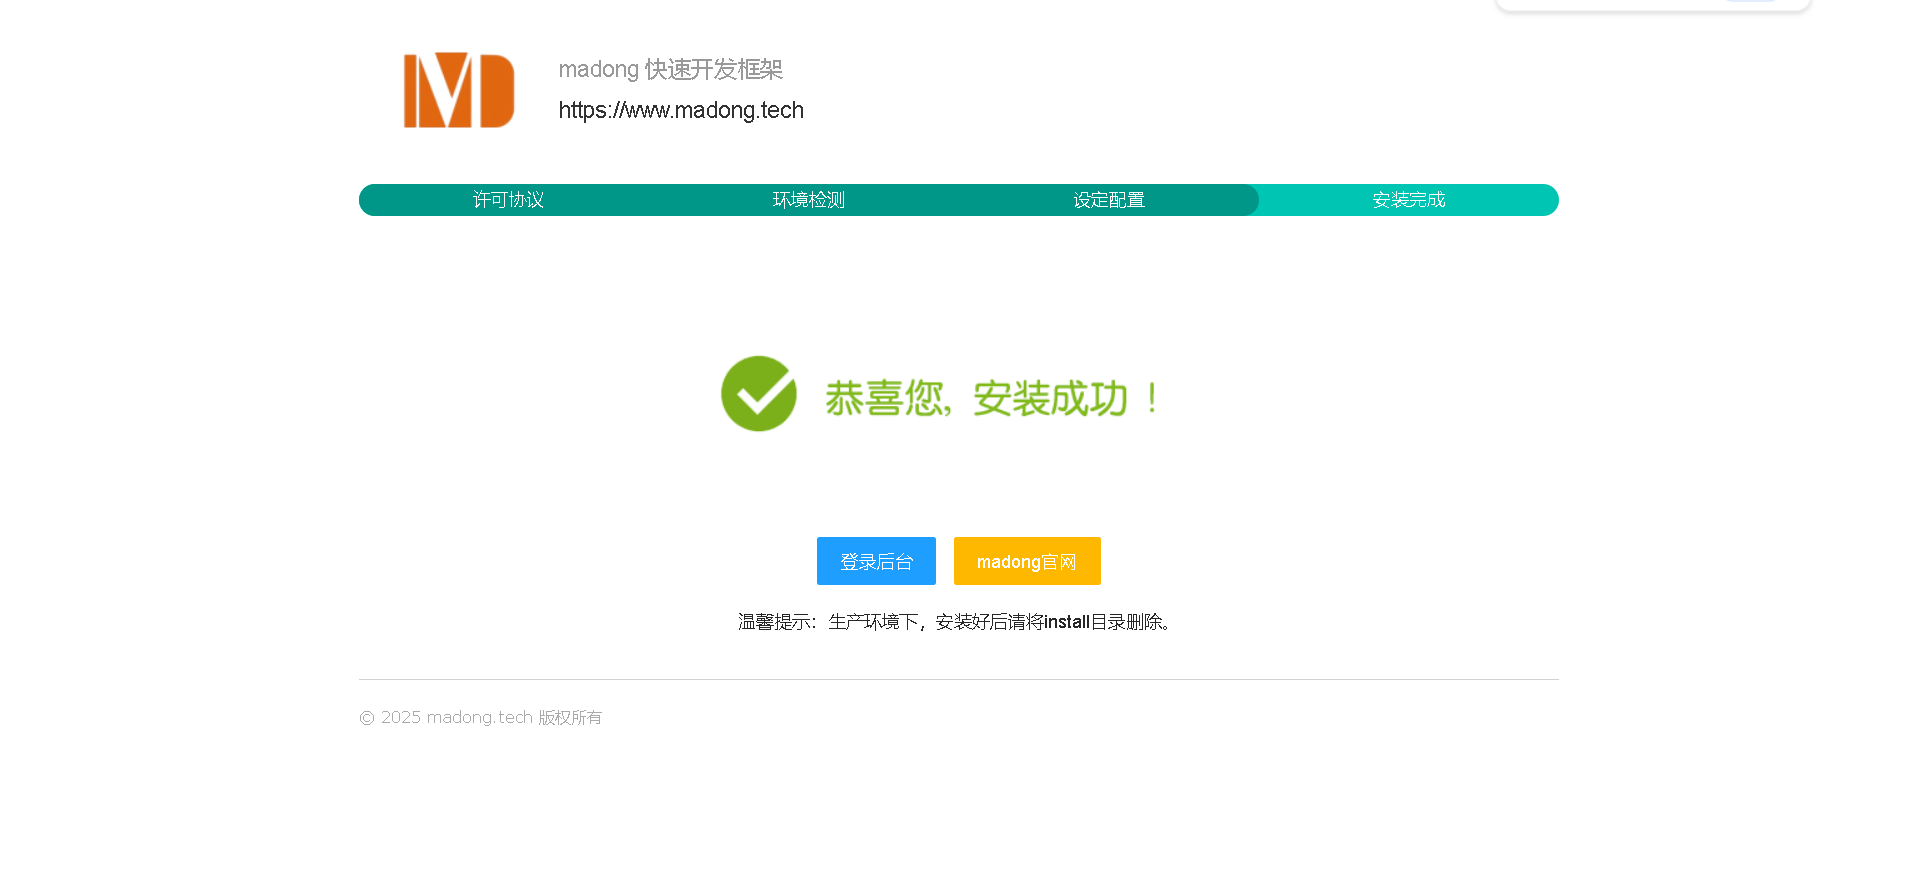Click the exclamation mark after 安装成功
The width and height of the screenshot is (1916, 872).
pyautogui.click(x=1152, y=398)
